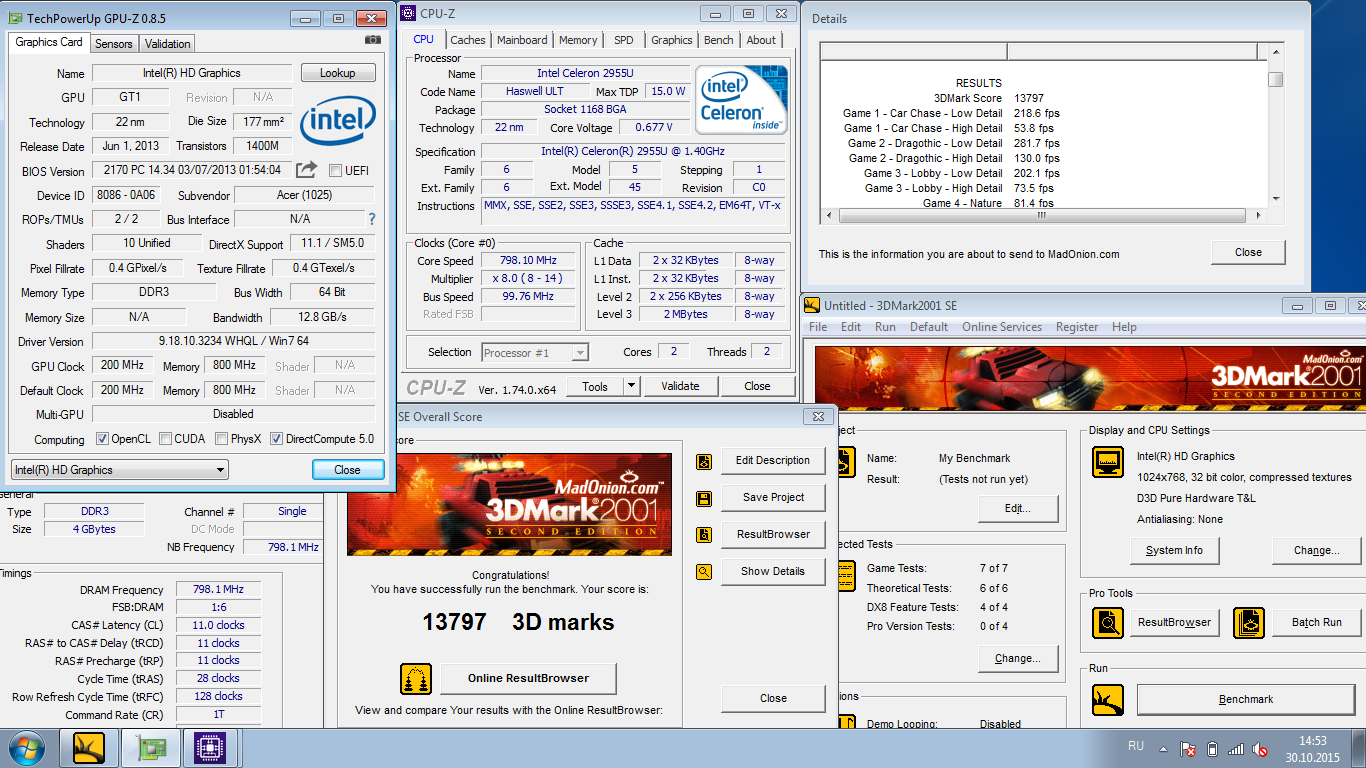This screenshot has width=1366, height=768.
Task: Click the network signal icon in system tray
Action: pos(1237,748)
